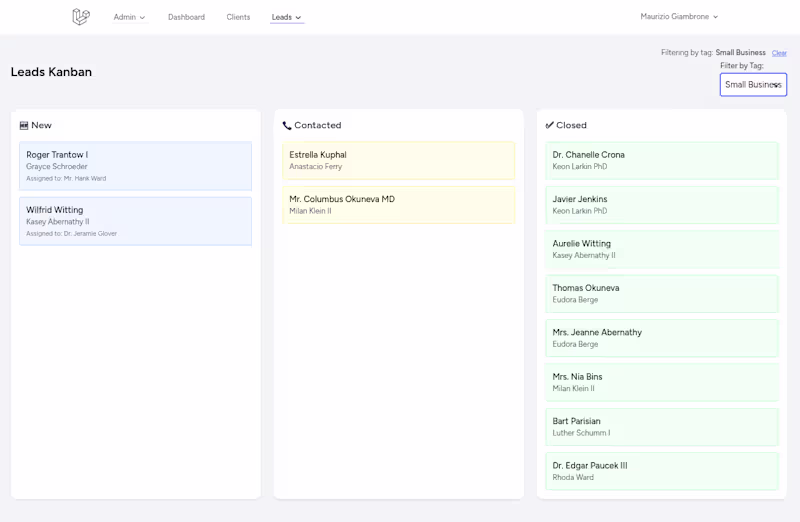This screenshot has height=522, width=800.
Task: Click the Mrs. Nia Bins card
Action: pos(661,382)
